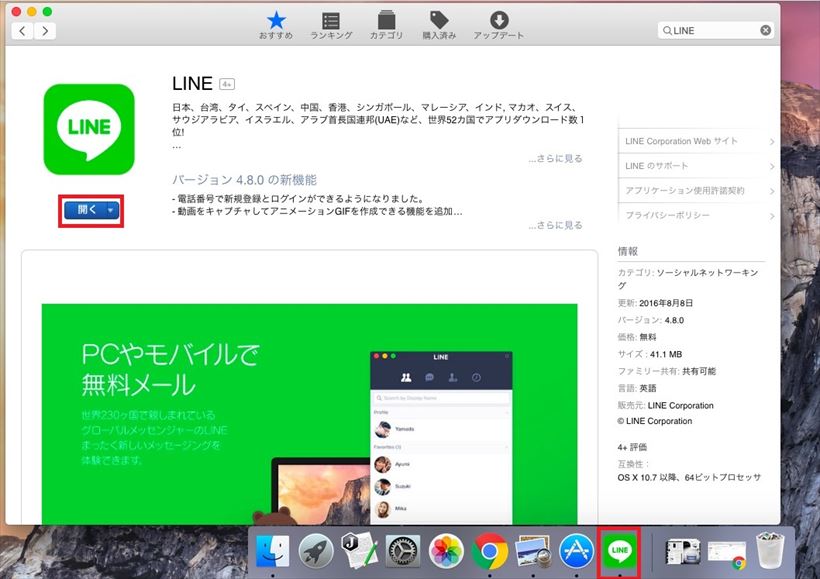Image resolution: width=820 pixels, height=579 pixels.
Task: Click the © LINE Corporation copyright text
Action: coord(655,421)
